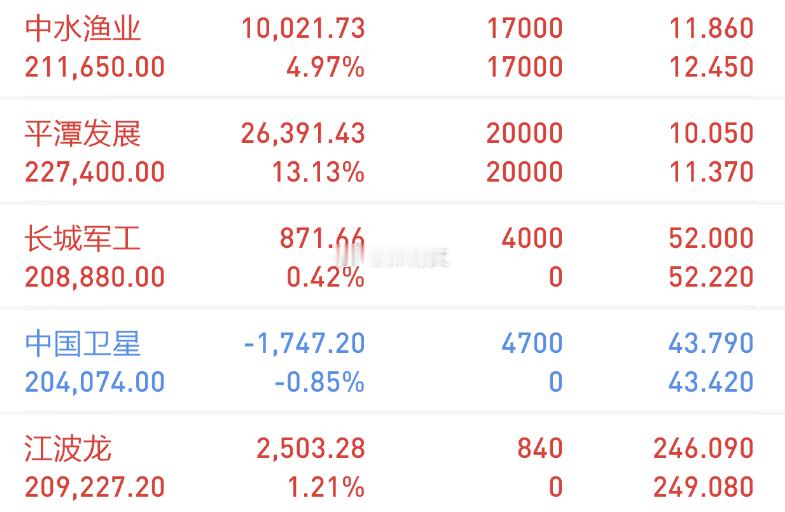This screenshot has height=512, width=785.
Task: Click 中水渔业 current price 12.450
Action: 712,67
